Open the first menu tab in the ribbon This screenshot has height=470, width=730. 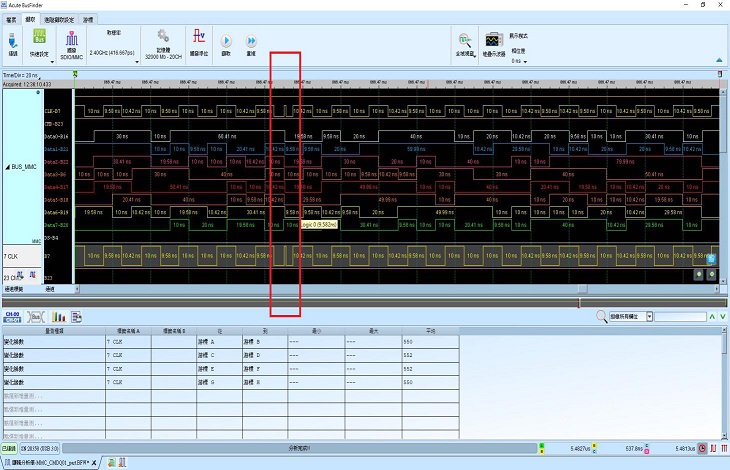11,18
